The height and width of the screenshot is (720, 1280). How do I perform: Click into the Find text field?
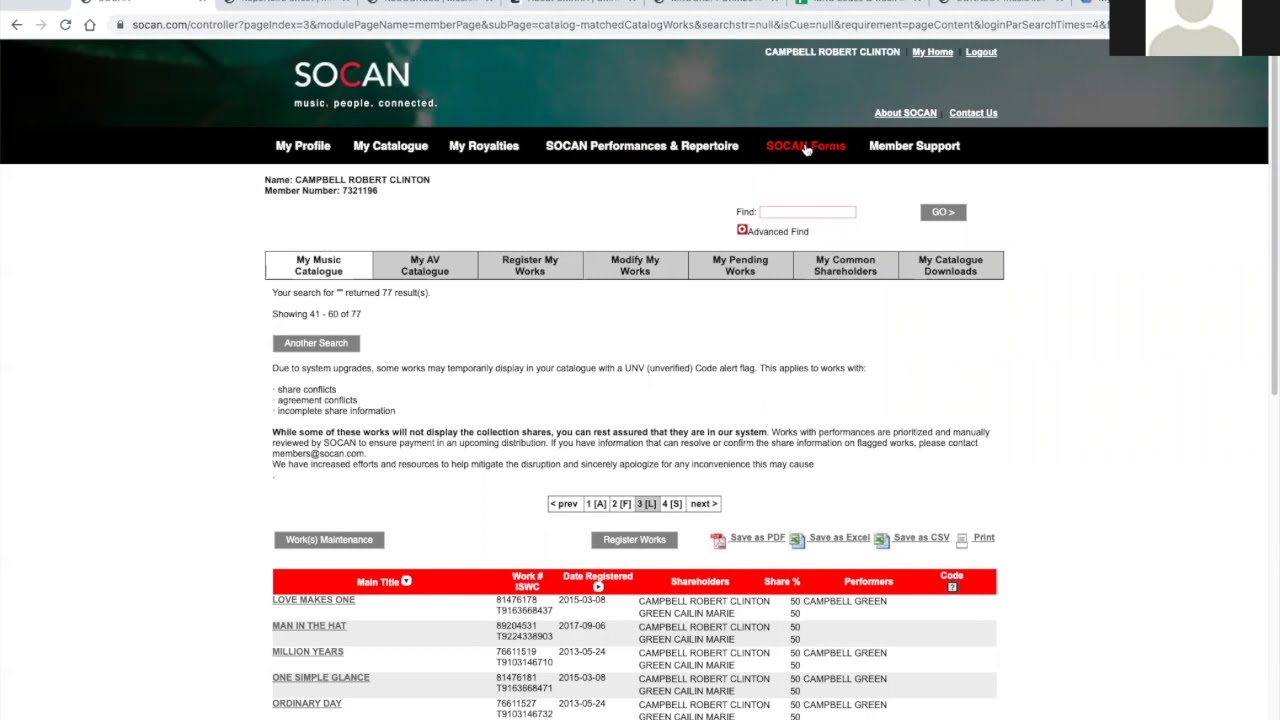(x=808, y=212)
